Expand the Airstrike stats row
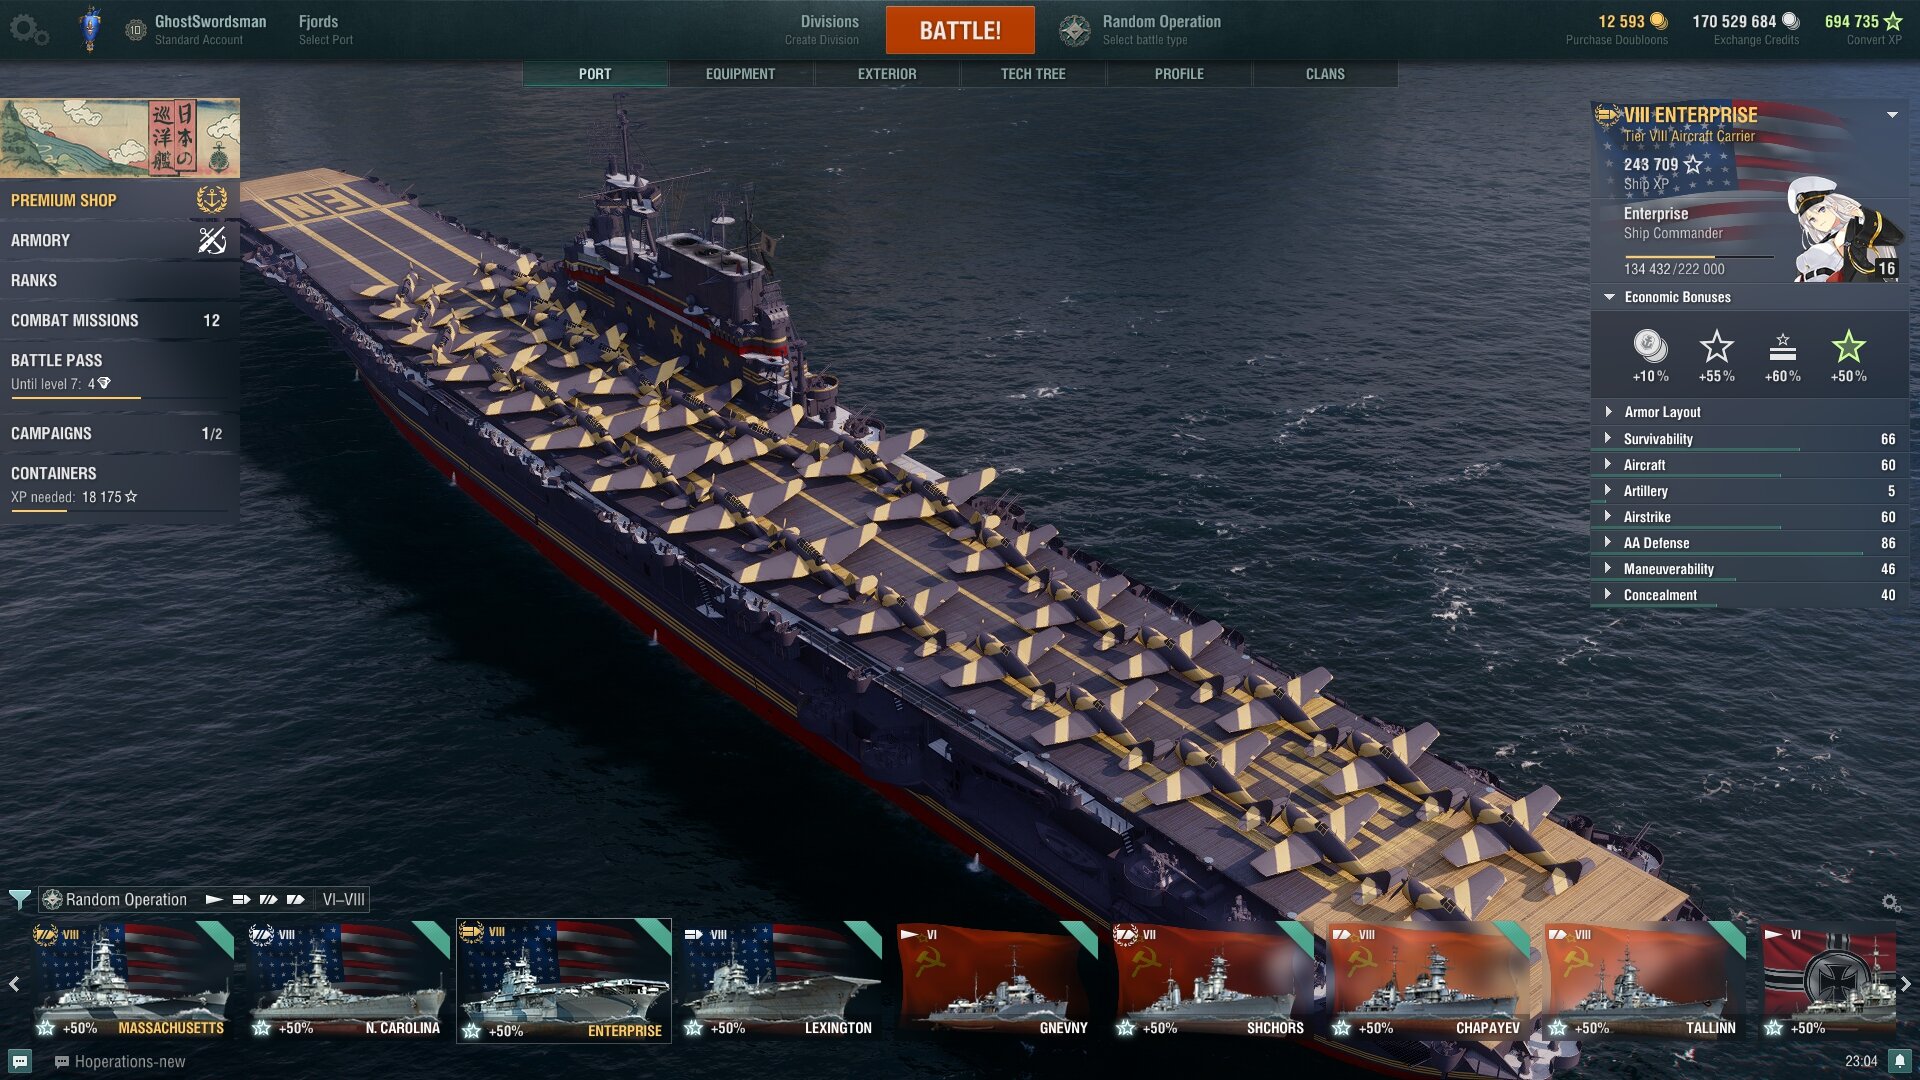The height and width of the screenshot is (1080, 1920). point(1748,517)
